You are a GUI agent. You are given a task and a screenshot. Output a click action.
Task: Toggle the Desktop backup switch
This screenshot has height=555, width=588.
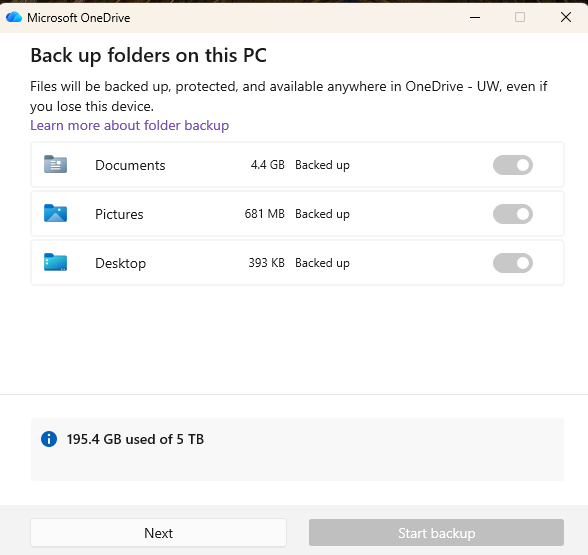tap(513, 263)
